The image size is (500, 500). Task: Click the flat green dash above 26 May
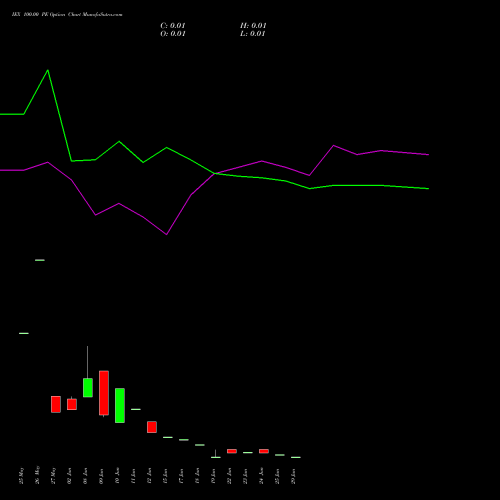(40, 260)
